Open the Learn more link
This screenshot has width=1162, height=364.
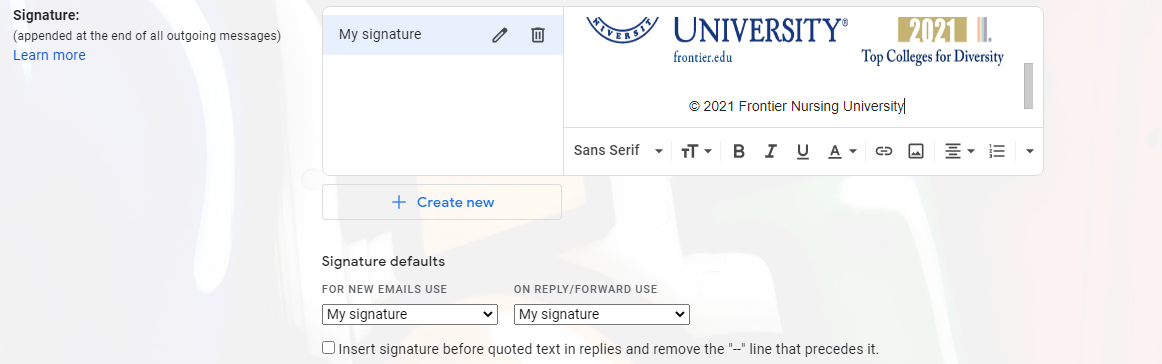pos(49,56)
